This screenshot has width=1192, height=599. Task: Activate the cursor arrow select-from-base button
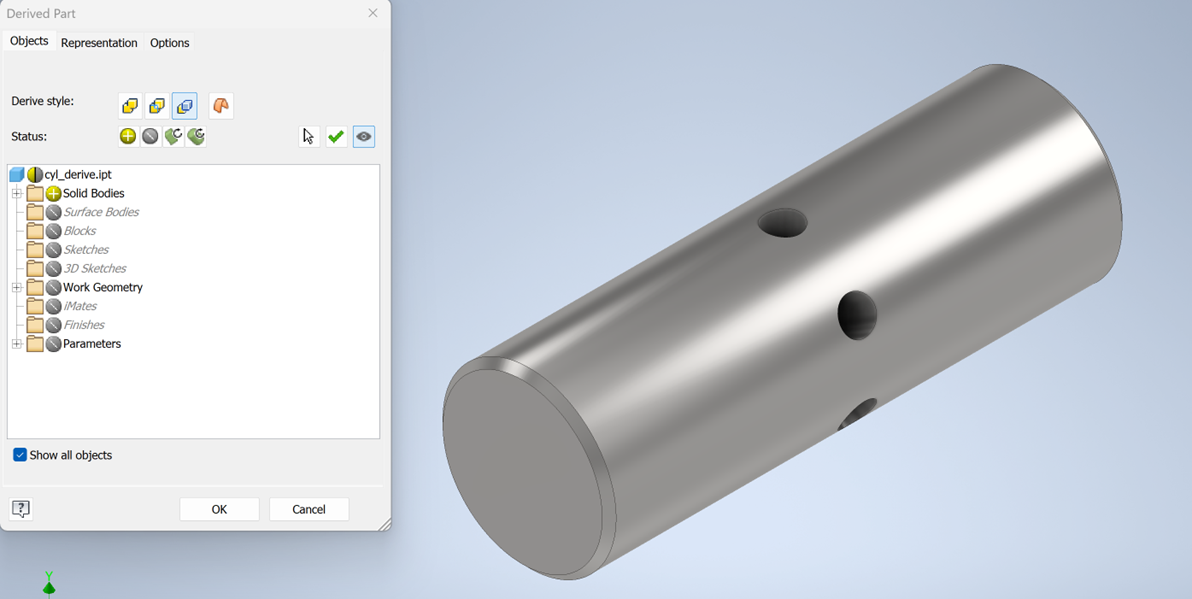tap(309, 137)
